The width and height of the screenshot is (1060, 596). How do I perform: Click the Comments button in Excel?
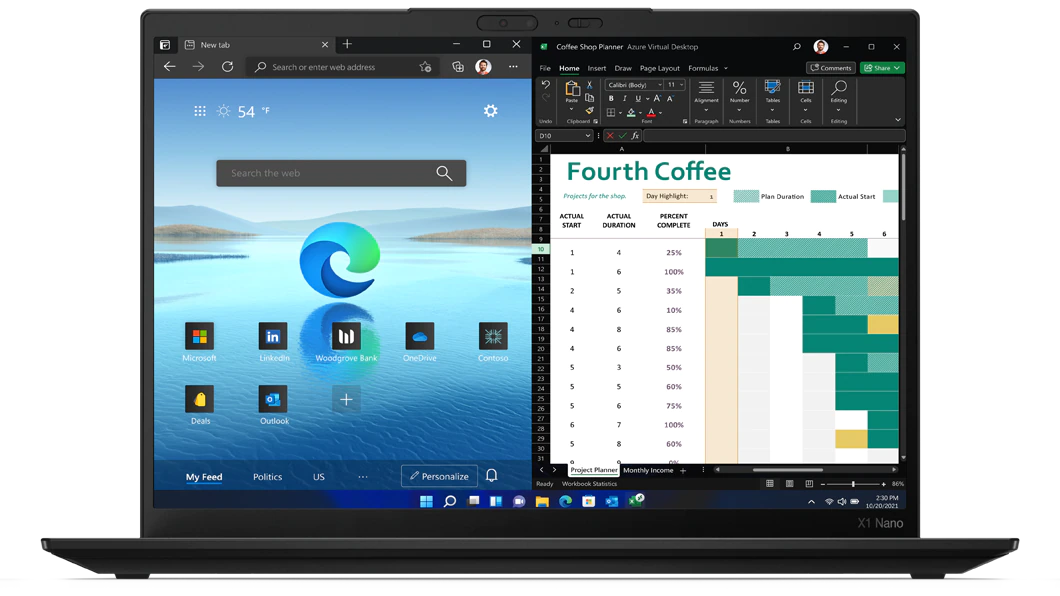[x=831, y=68]
